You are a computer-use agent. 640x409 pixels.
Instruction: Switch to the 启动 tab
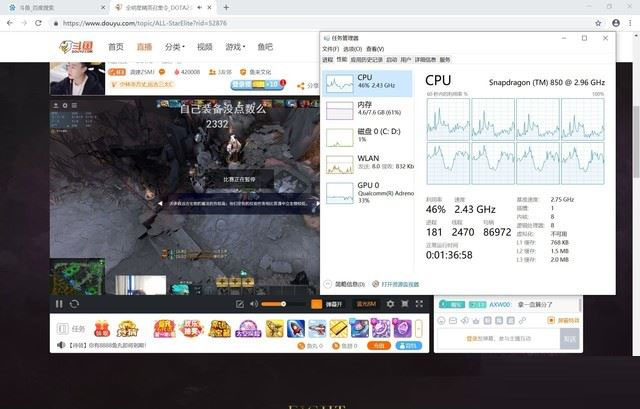[x=391, y=60]
